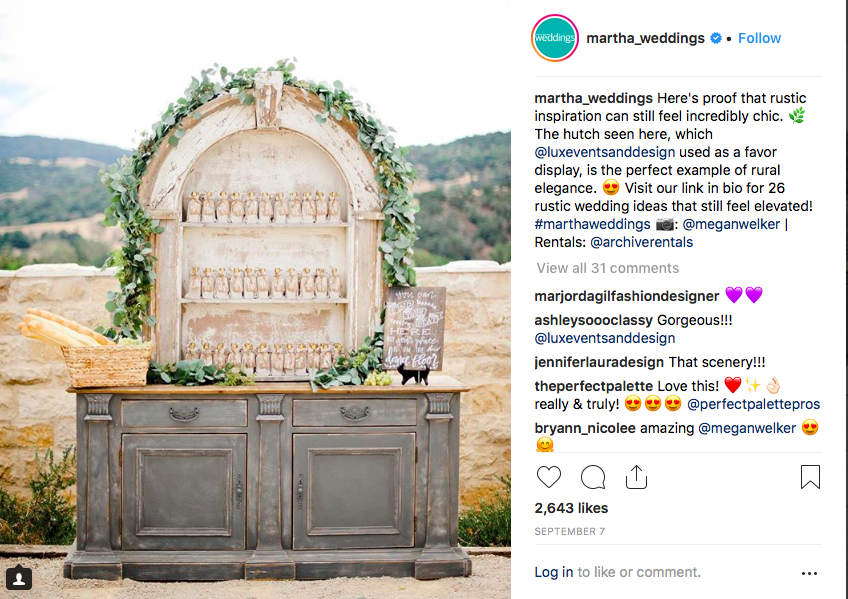Open comments with the speech bubble icon
The width and height of the screenshot is (848, 599).
593,477
